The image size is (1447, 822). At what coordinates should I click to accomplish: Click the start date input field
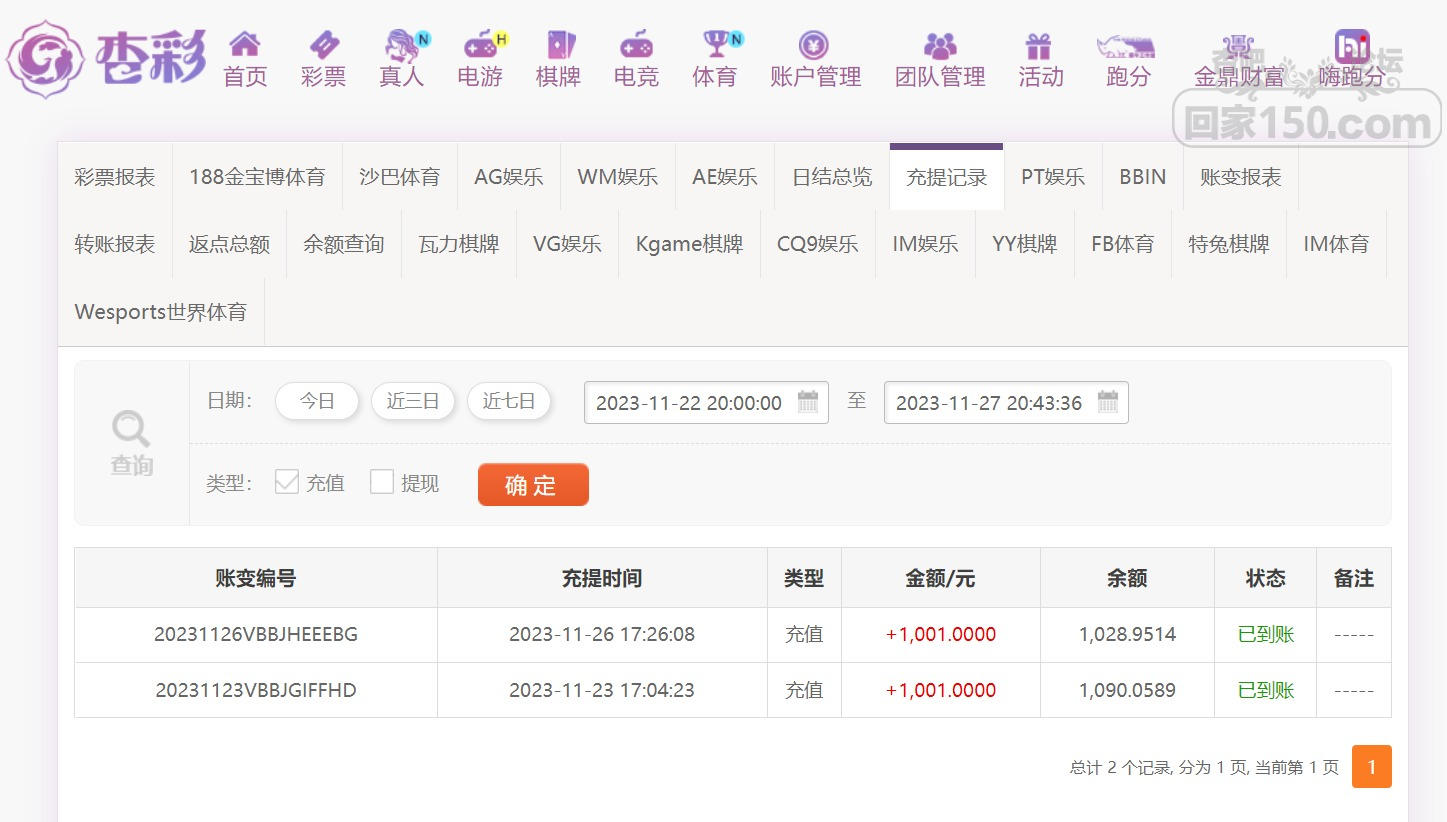pos(689,403)
